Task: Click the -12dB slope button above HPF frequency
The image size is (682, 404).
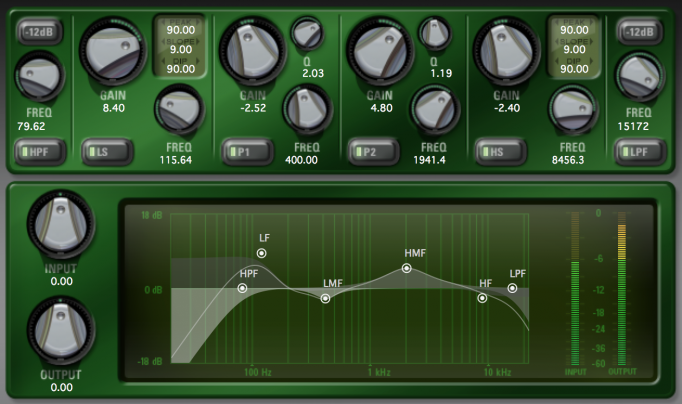Action: click(x=40, y=32)
